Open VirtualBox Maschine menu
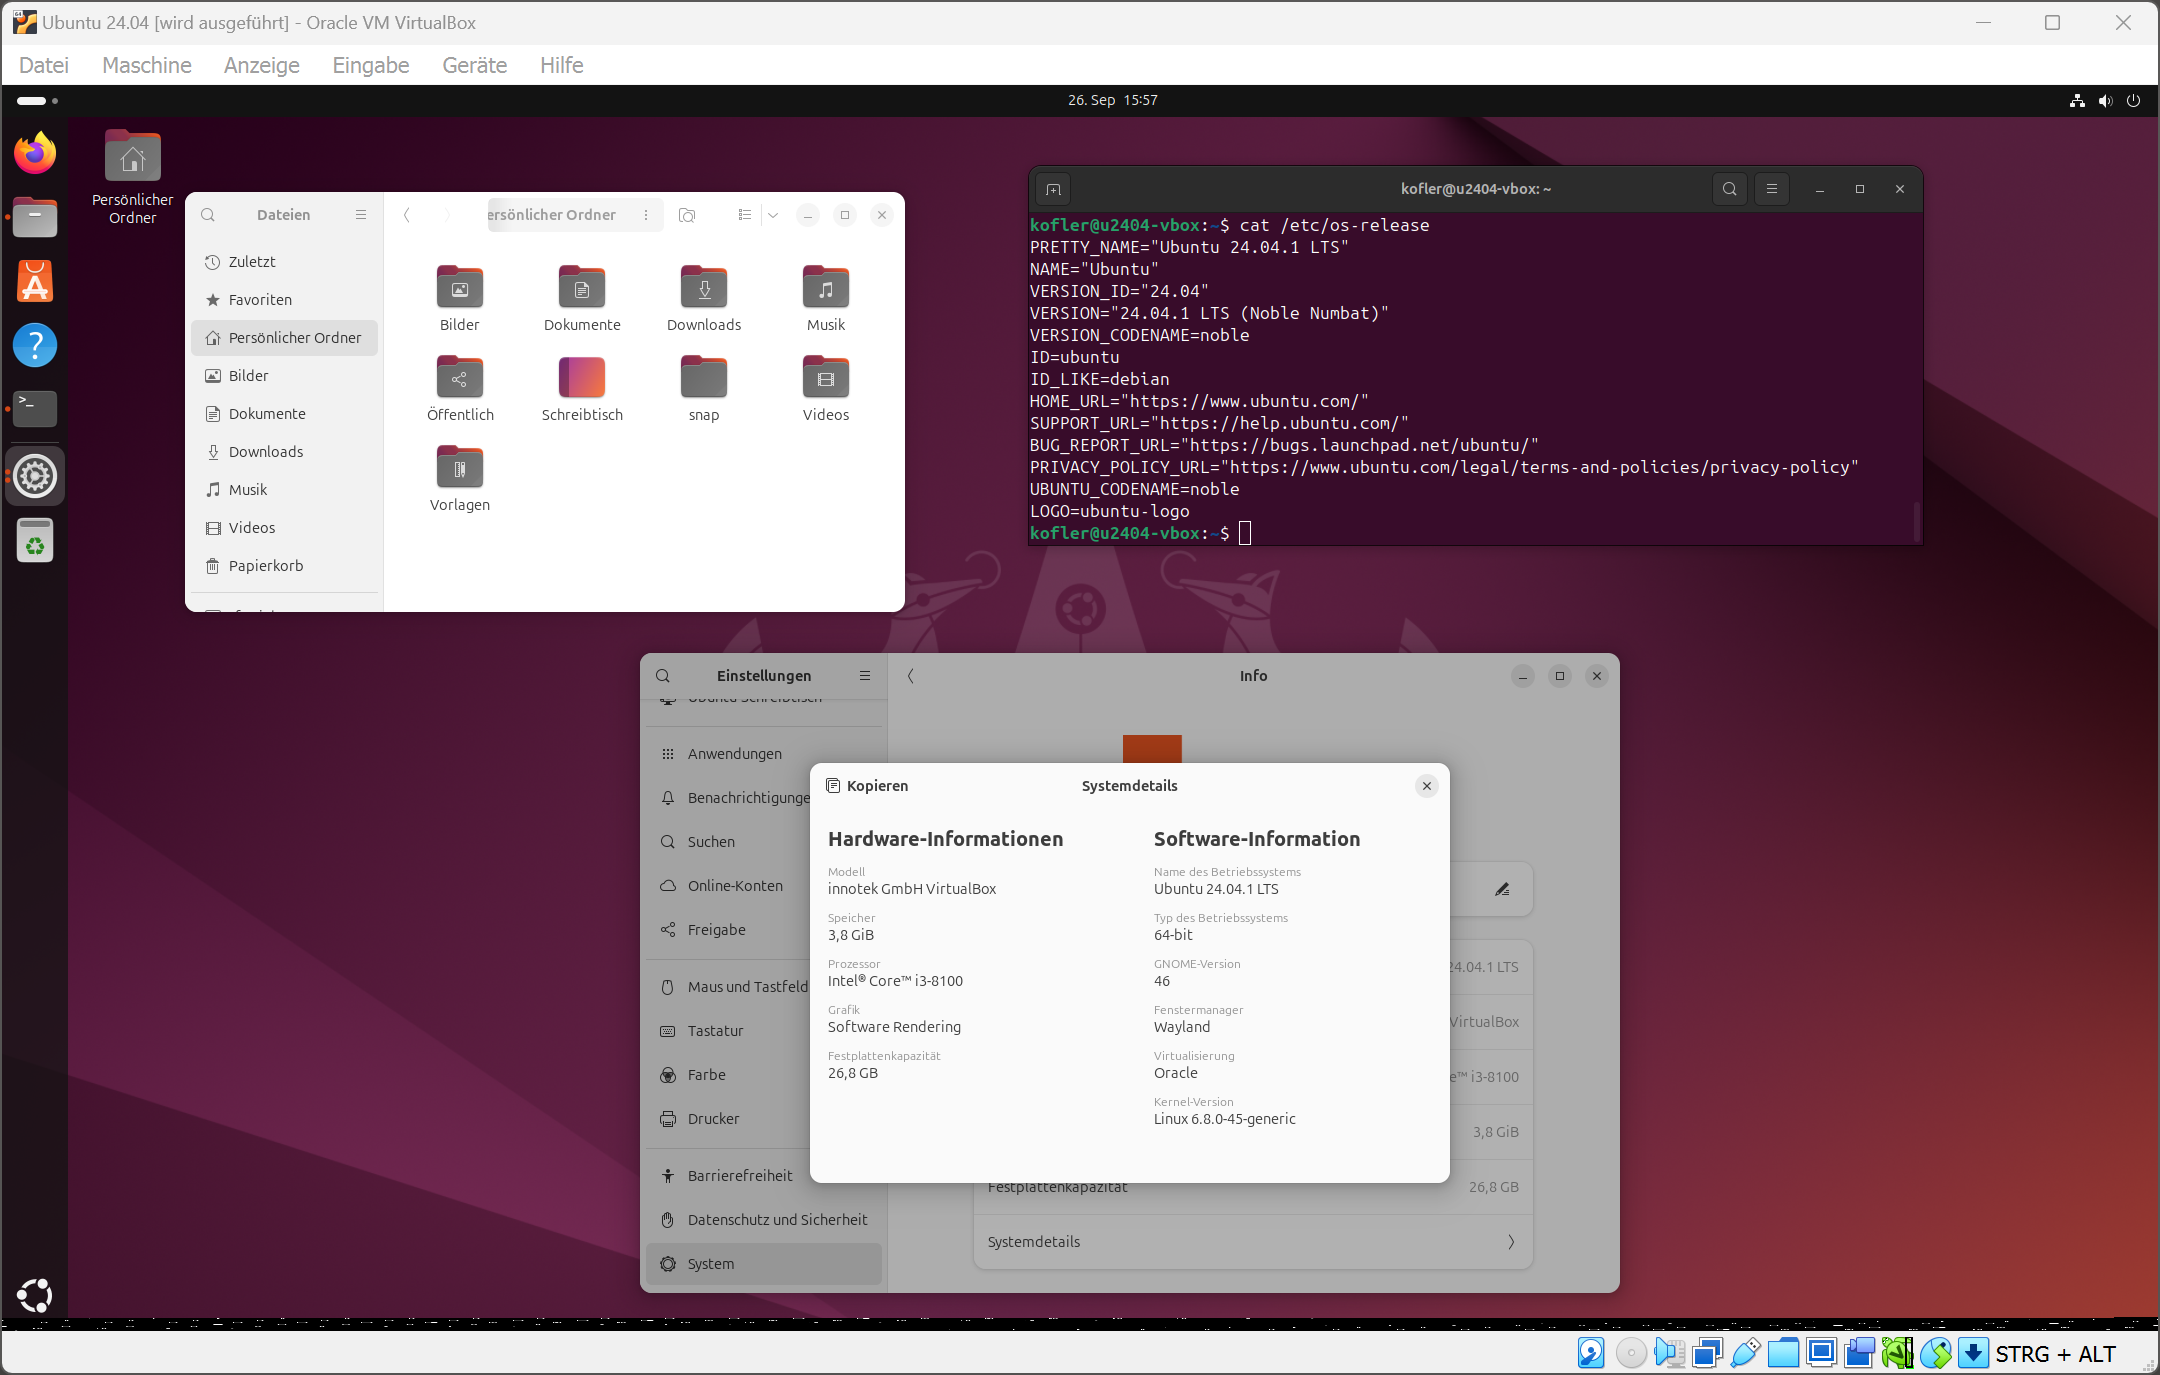Viewport: 2160px width, 1375px height. [x=147, y=65]
